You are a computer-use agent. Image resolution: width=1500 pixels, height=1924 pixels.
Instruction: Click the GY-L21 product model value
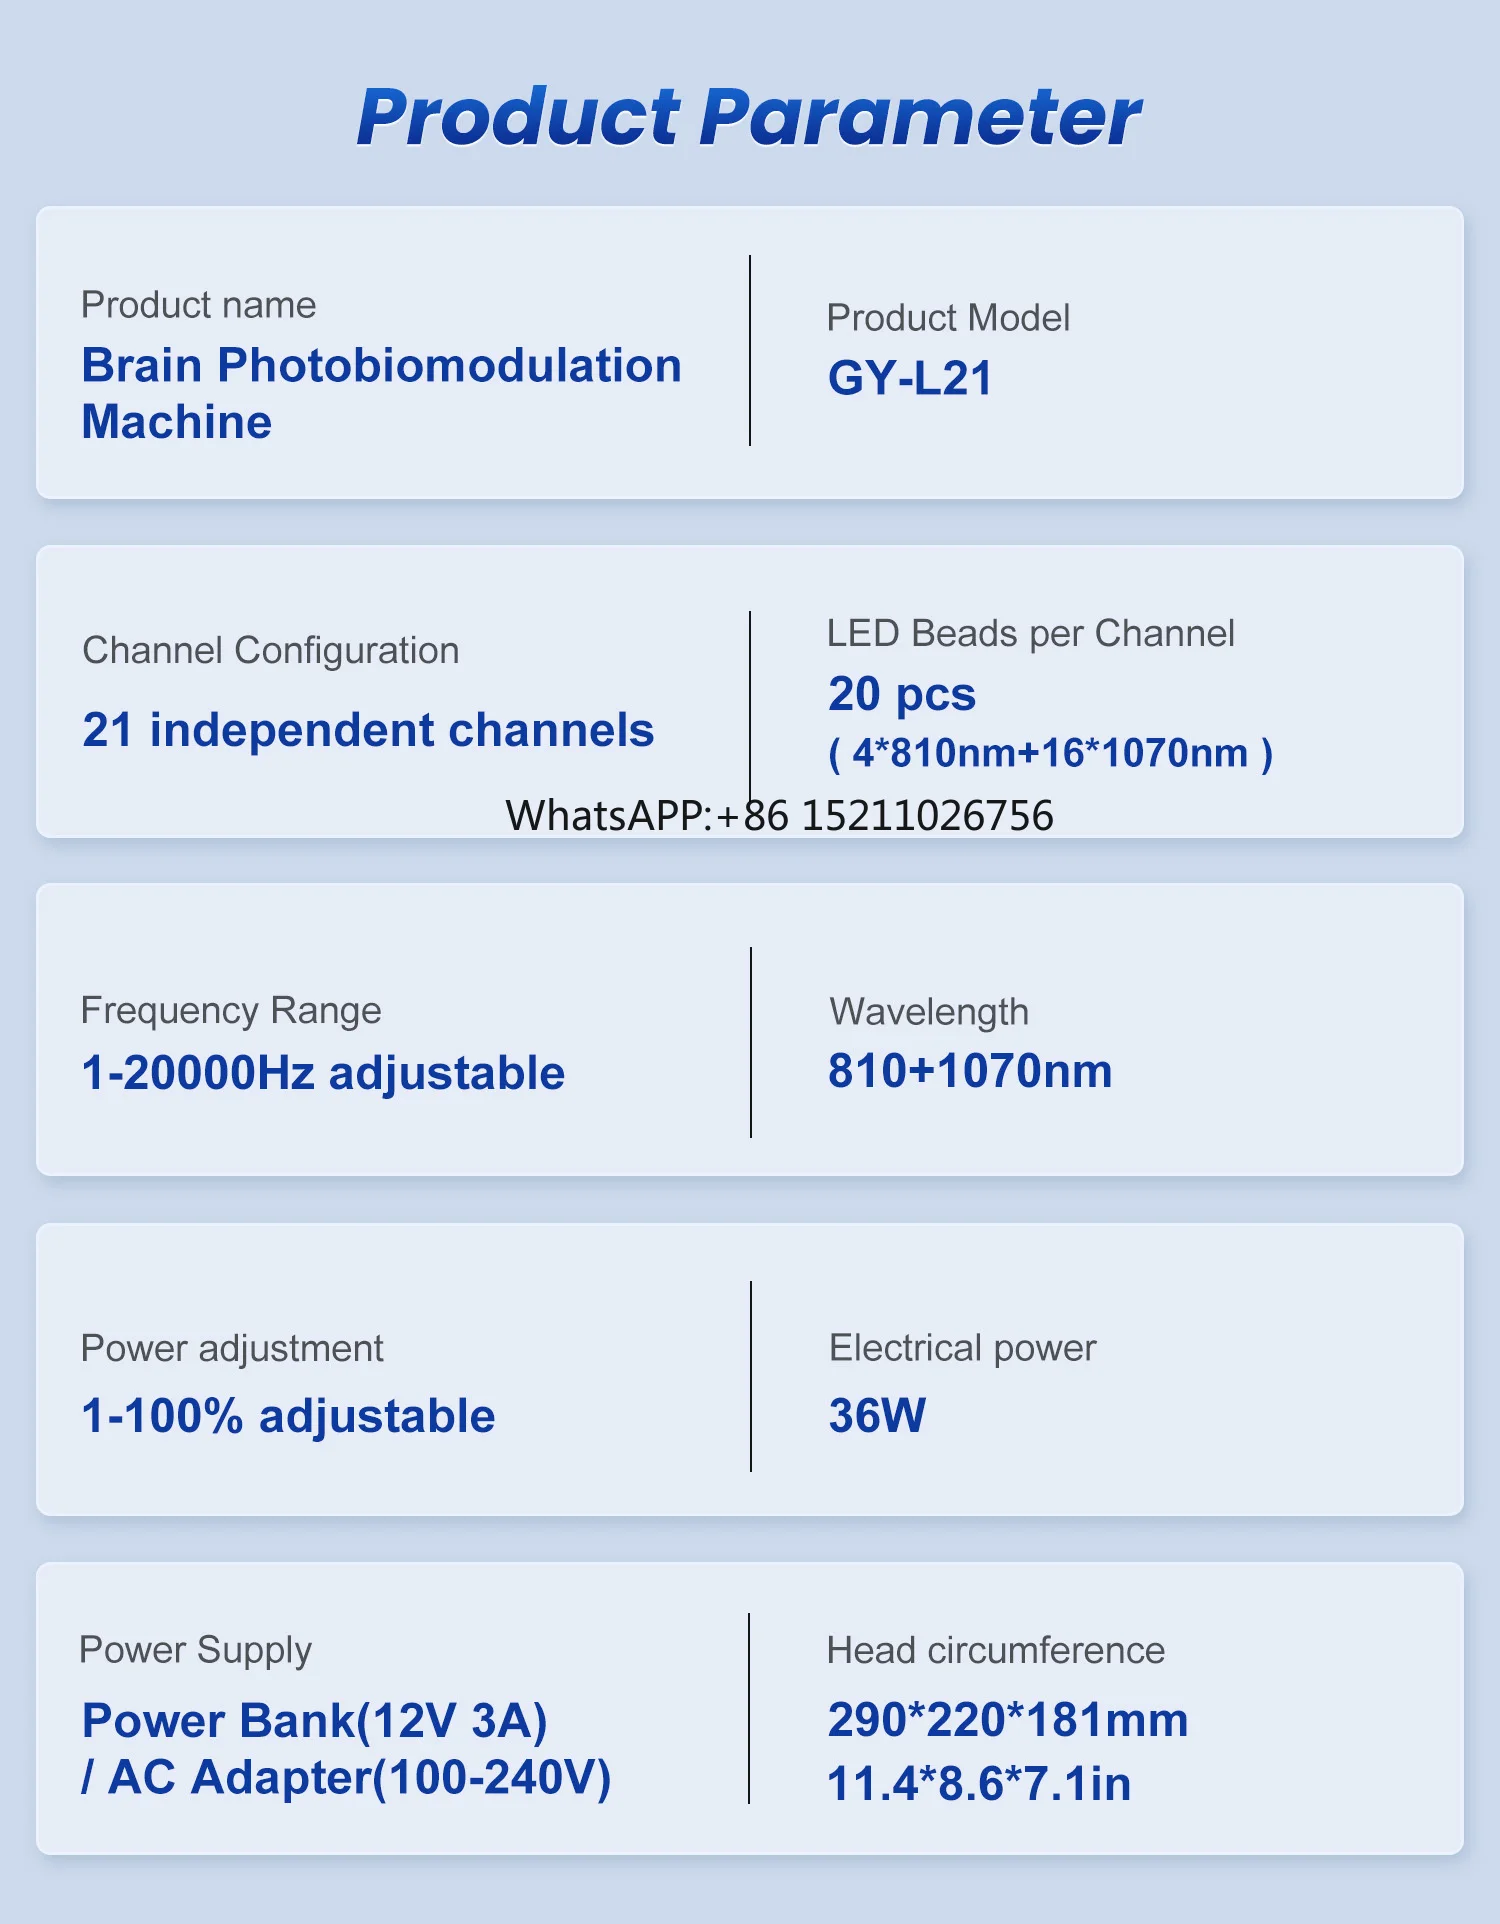(x=910, y=378)
